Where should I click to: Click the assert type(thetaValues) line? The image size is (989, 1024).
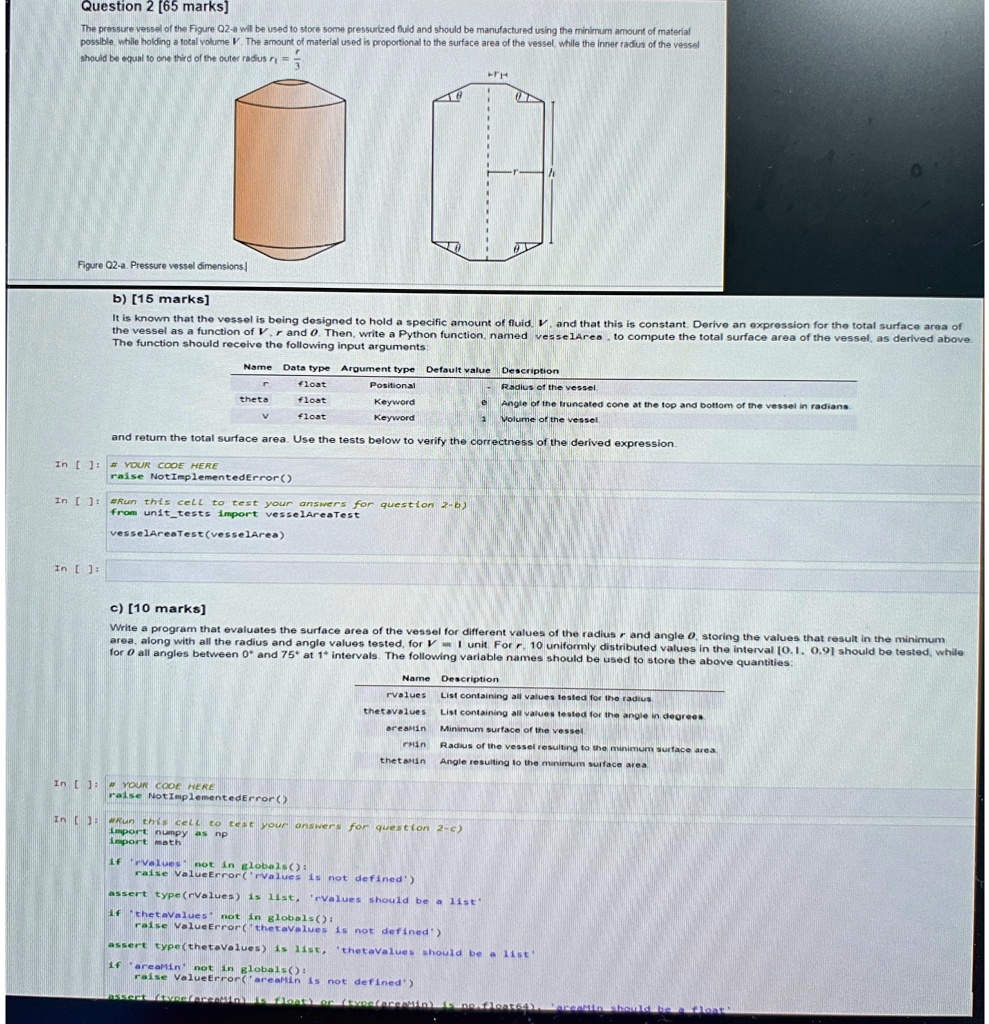point(322,950)
